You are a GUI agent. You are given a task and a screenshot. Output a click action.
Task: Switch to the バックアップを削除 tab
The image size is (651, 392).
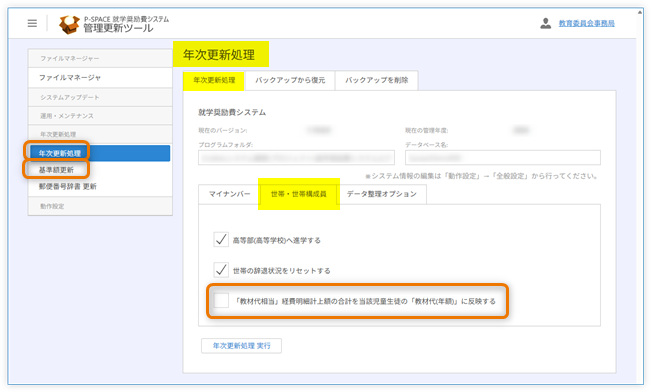pyautogui.click(x=377, y=80)
